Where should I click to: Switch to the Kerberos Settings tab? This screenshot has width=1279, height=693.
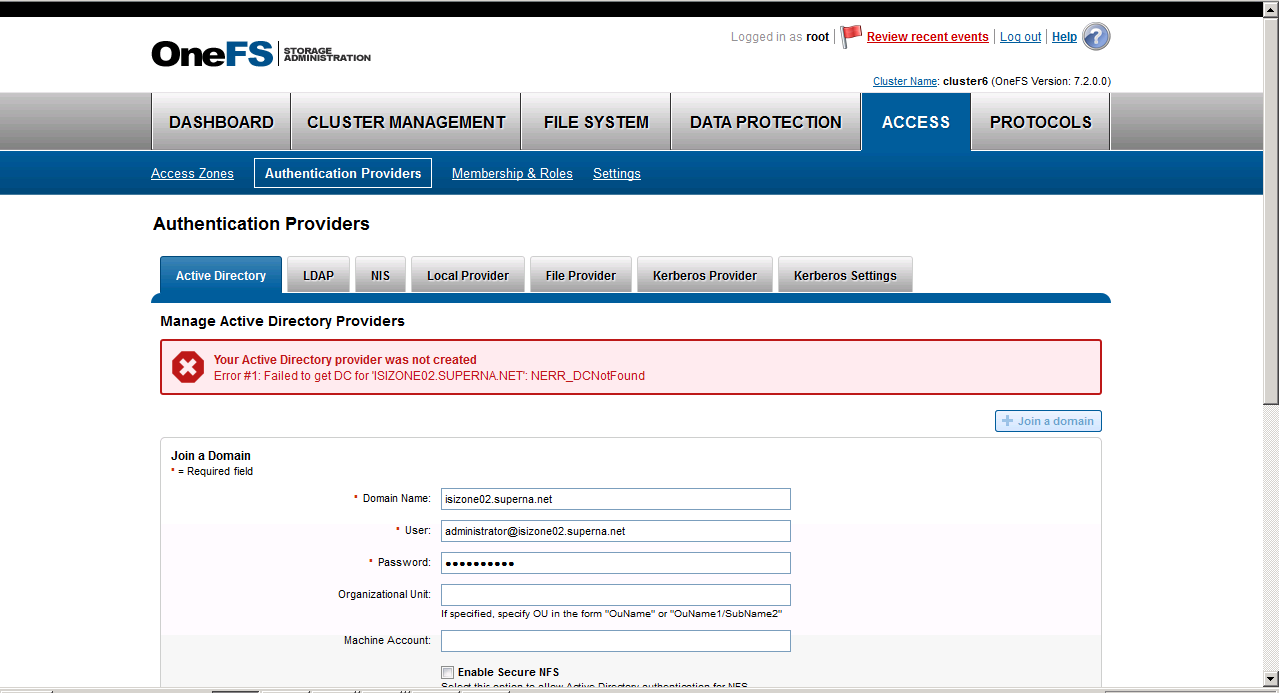click(x=845, y=275)
